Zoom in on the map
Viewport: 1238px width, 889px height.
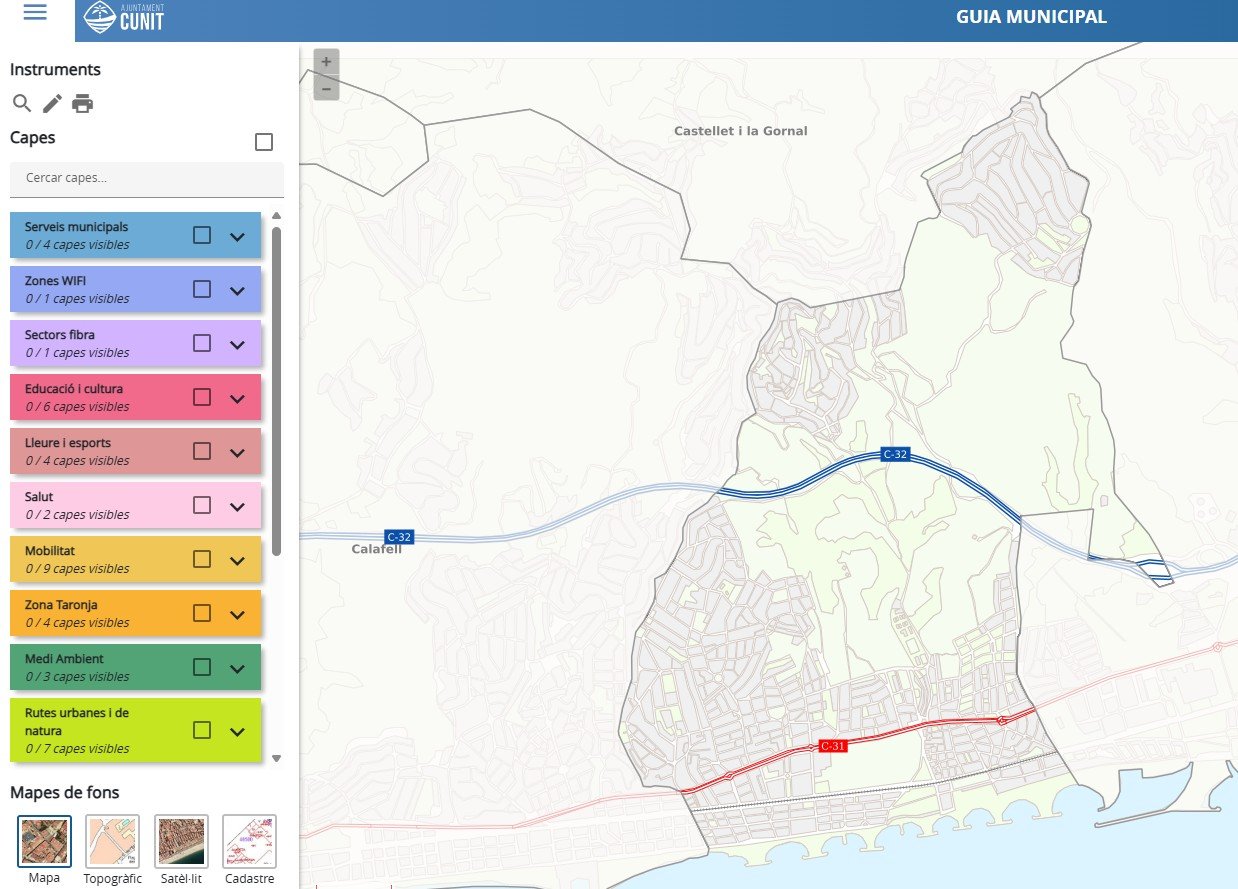pos(326,62)
